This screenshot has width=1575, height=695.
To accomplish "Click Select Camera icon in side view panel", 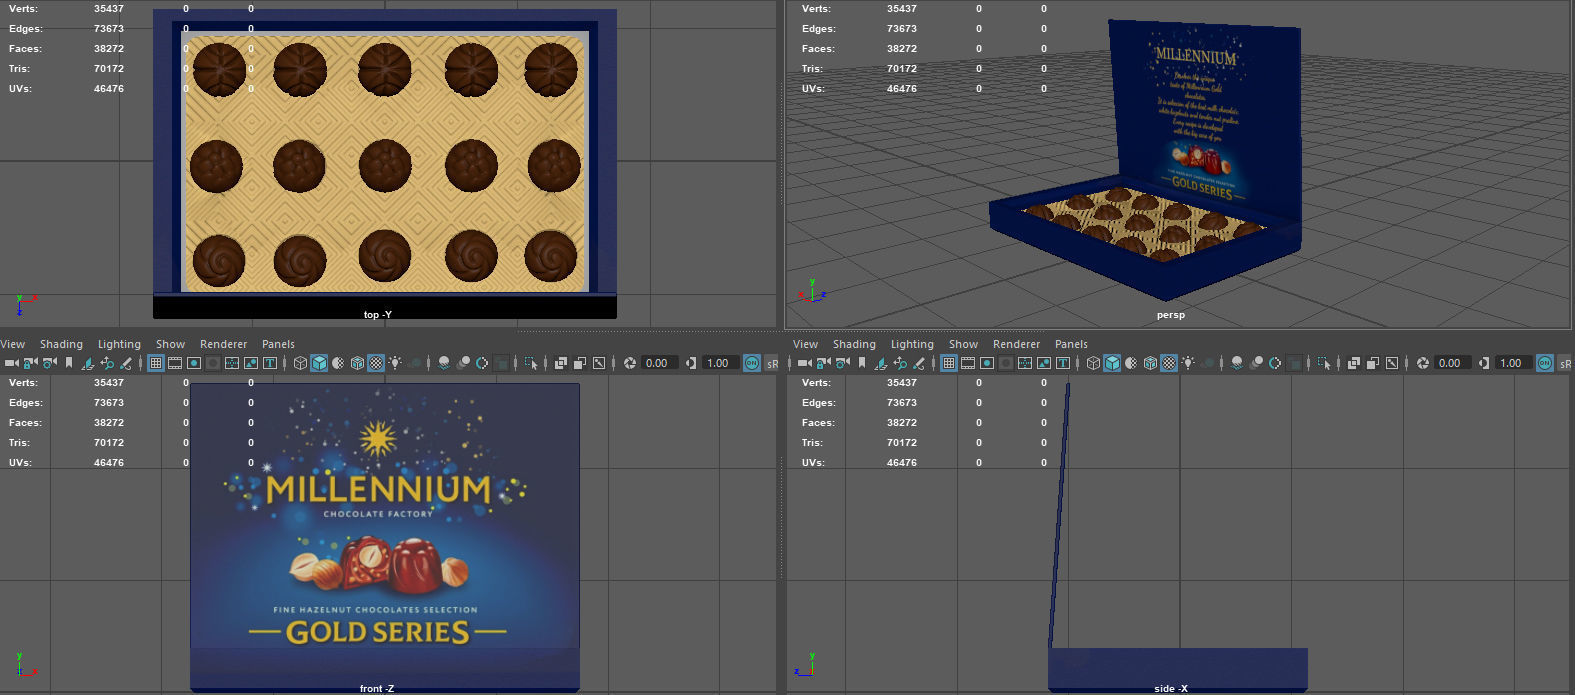I will 805,363.
